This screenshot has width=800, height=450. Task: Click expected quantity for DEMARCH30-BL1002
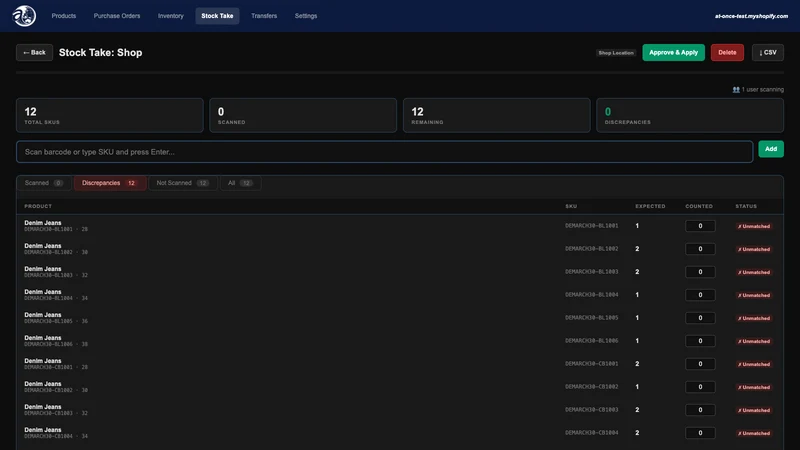[x=637, y=249]
